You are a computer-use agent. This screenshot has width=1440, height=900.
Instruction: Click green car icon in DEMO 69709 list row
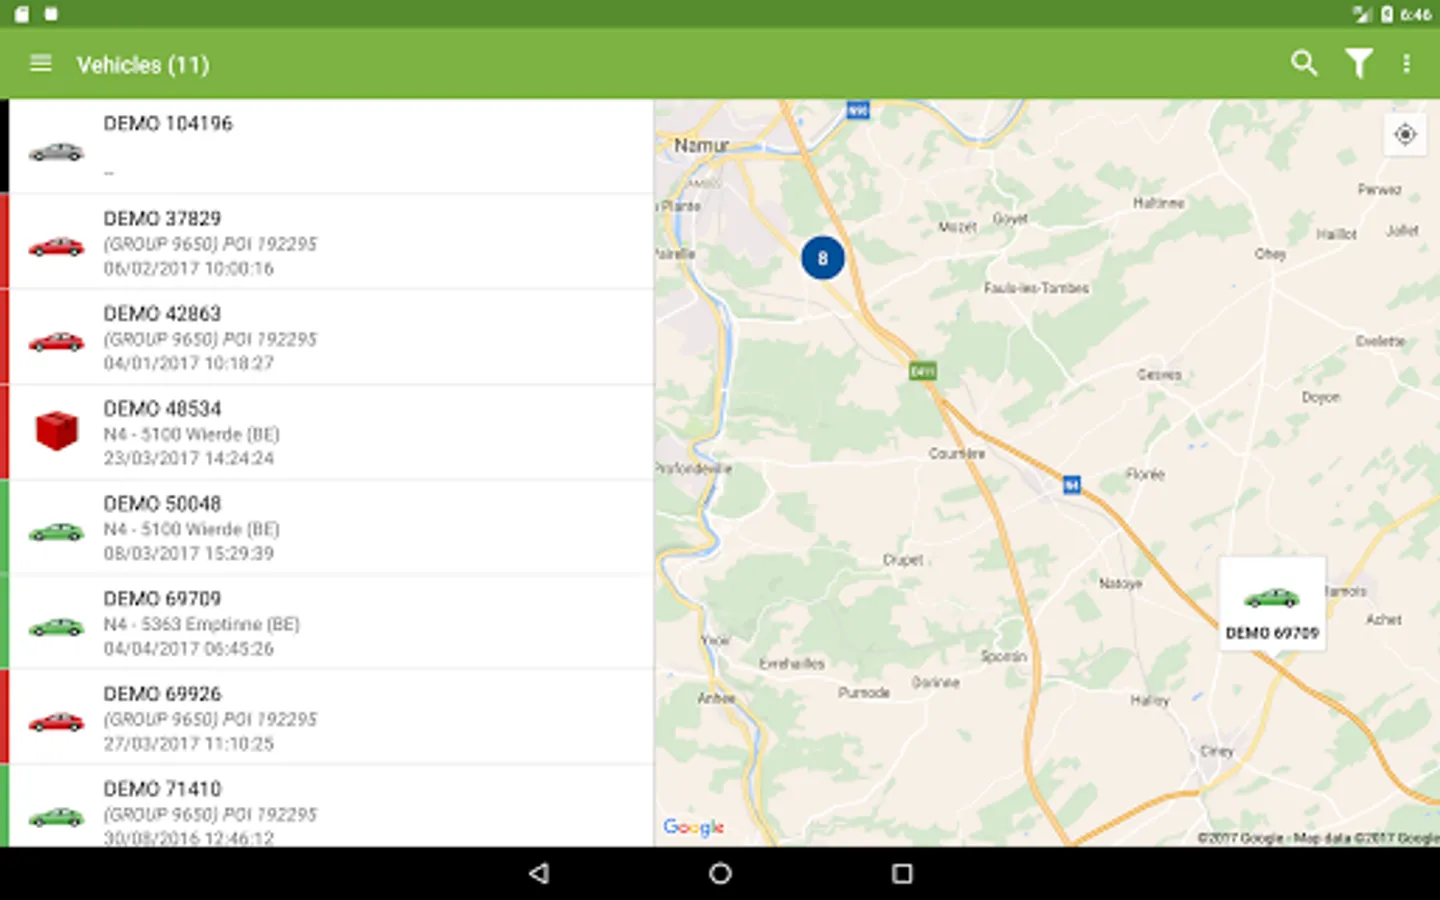(56, 626)
